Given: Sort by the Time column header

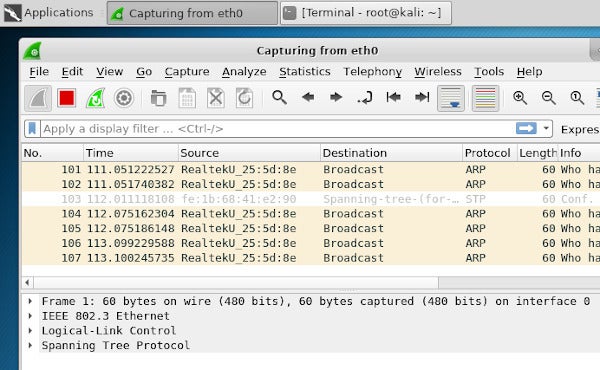Looking at the screenshot, I should click(x=131, y=153).
